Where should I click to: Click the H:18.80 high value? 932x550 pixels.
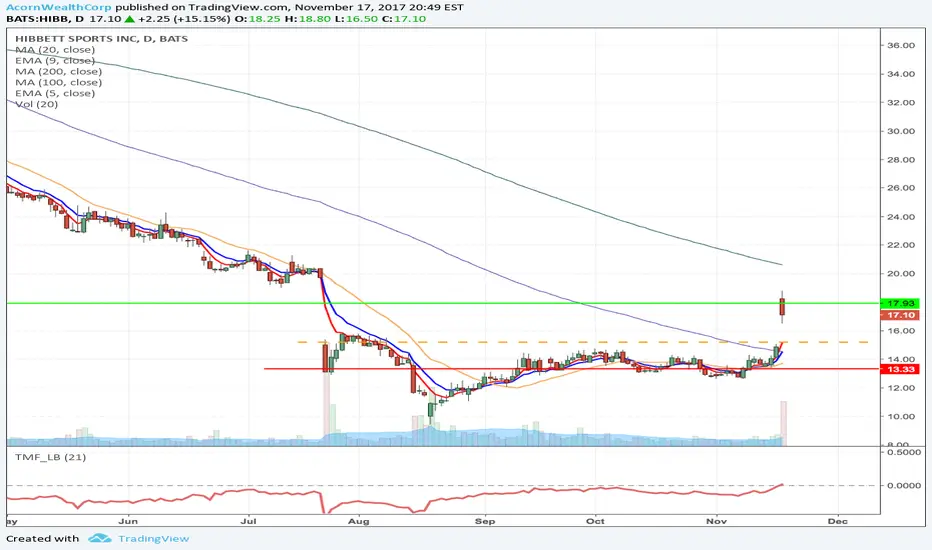coord(309,18)
